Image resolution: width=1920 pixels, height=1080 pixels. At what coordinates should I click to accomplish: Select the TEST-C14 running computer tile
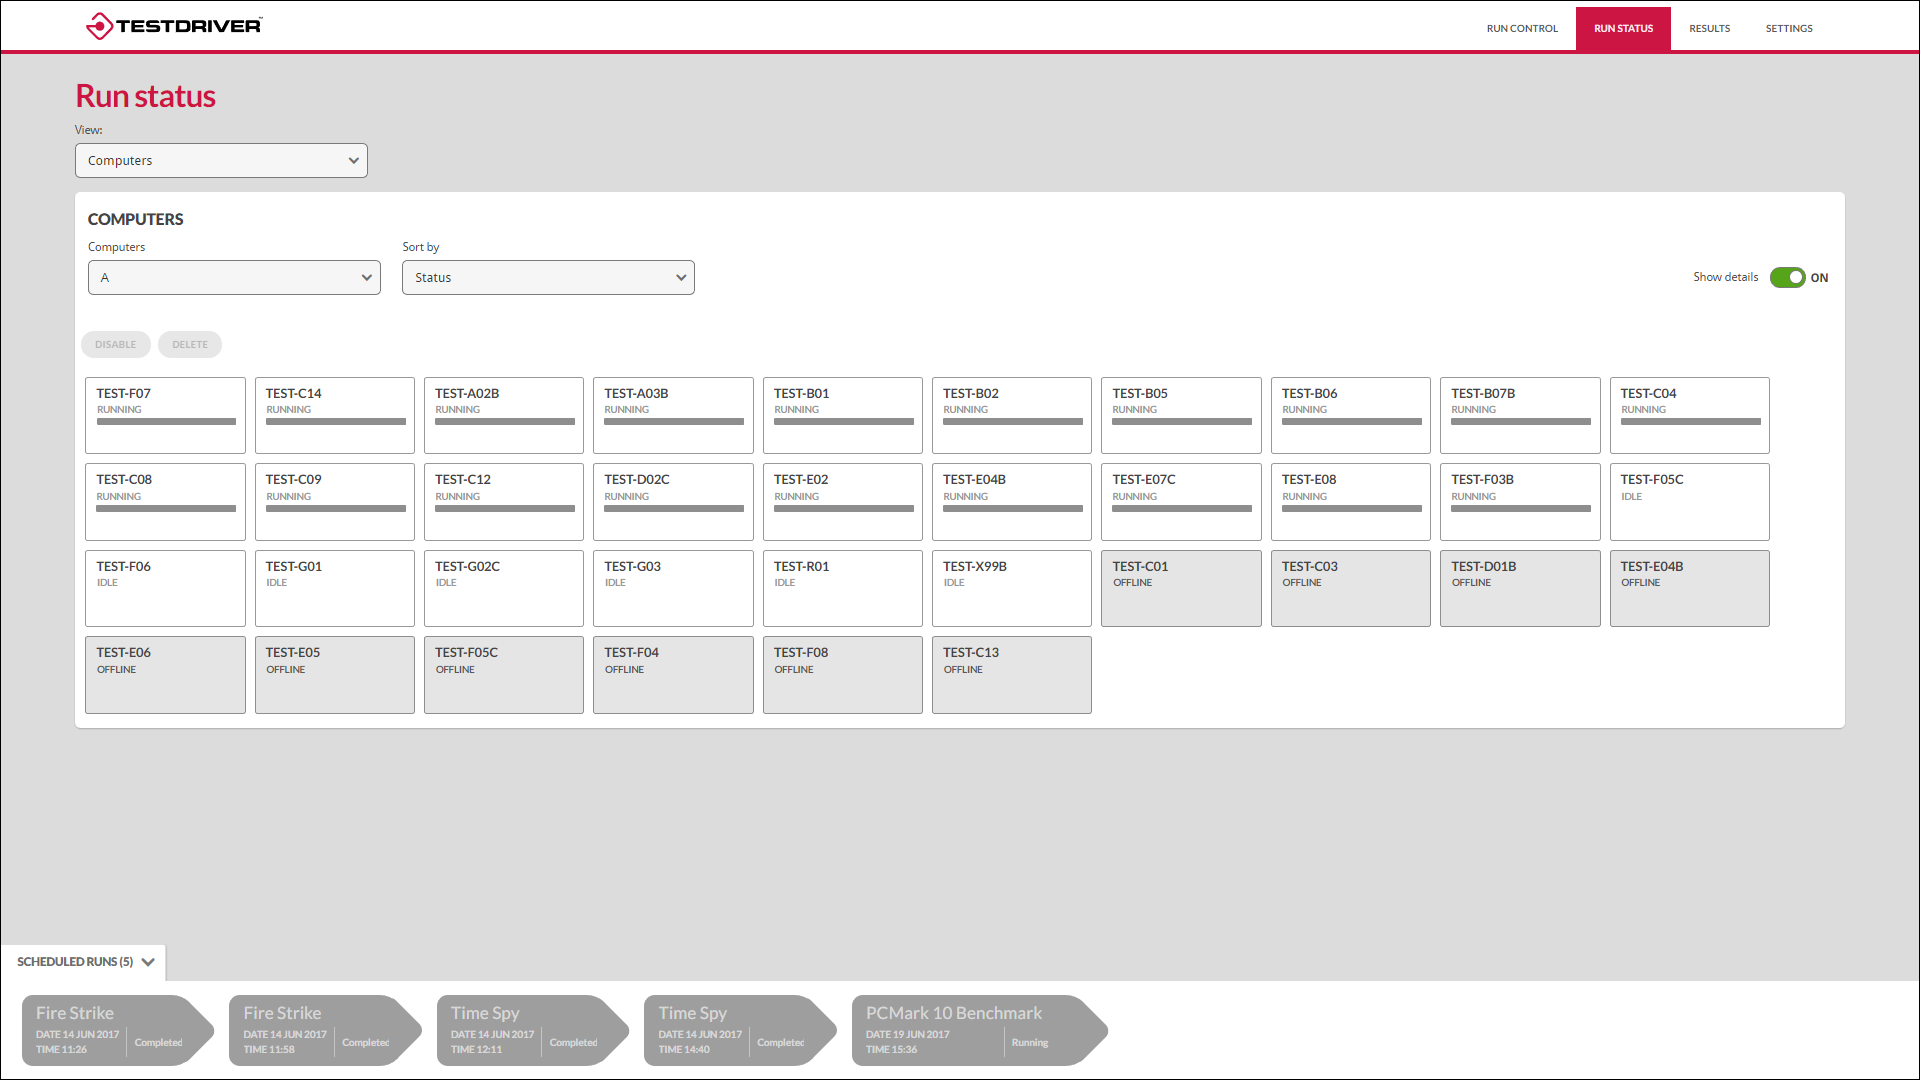pyautogui.click(x=334, y=414)
